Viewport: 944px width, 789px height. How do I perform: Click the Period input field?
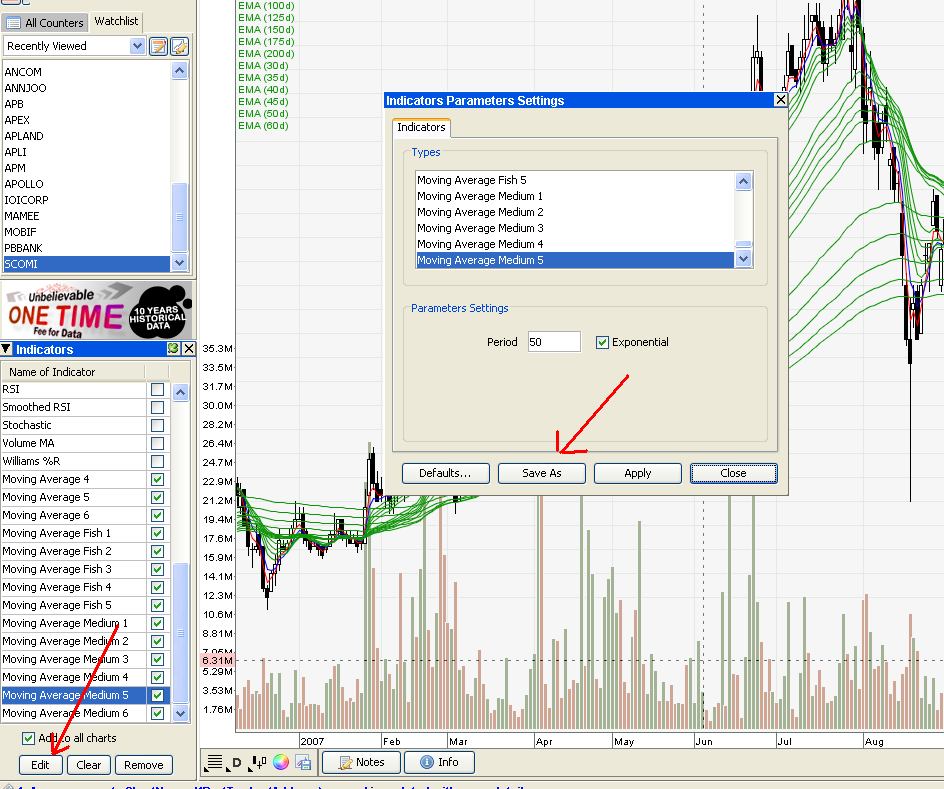click(553, 342)
